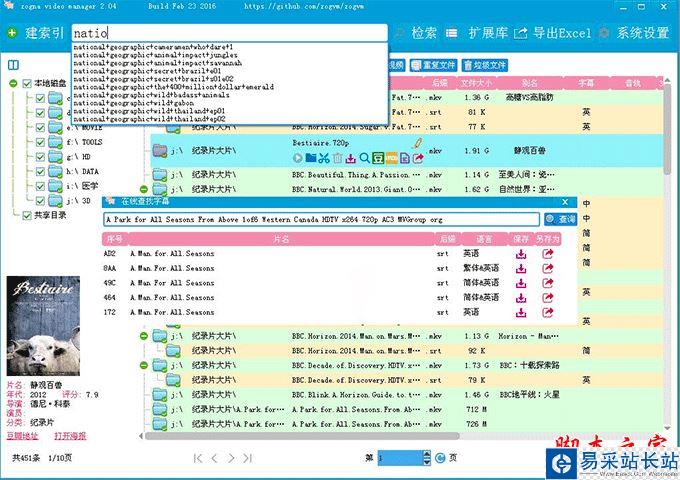
Task: Go to next page arrow
Action: pos(231,458)
